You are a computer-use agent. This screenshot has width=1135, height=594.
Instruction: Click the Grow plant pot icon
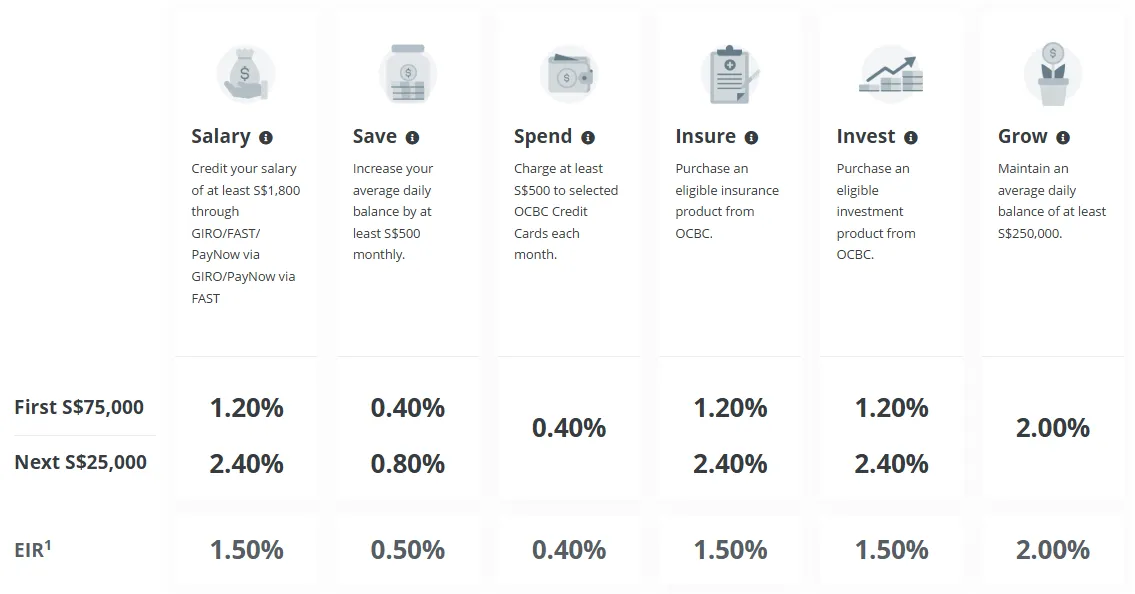tap(1052, 74)
